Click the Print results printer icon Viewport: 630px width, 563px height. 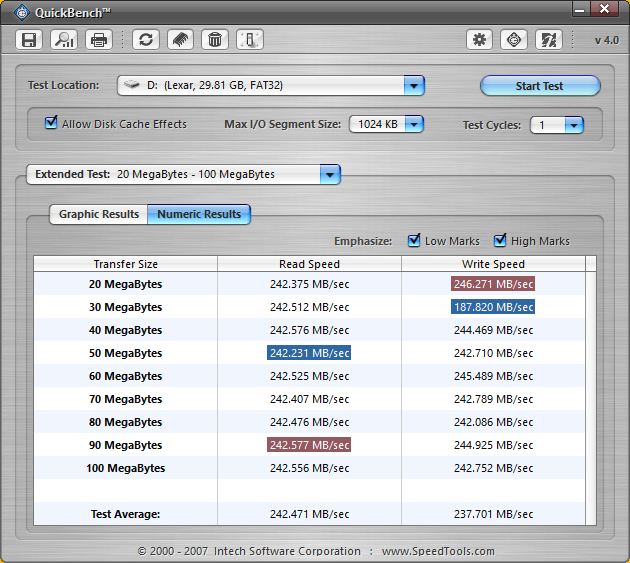[x=98, y=40]
